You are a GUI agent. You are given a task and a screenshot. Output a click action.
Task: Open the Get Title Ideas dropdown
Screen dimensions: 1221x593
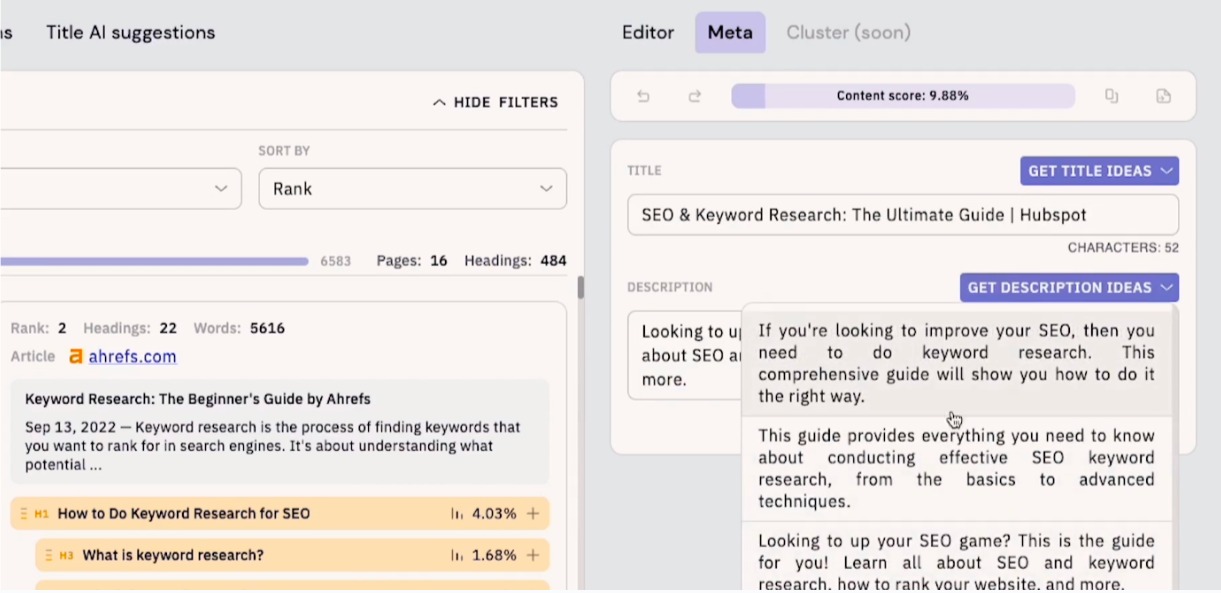tap(1099, 171)
